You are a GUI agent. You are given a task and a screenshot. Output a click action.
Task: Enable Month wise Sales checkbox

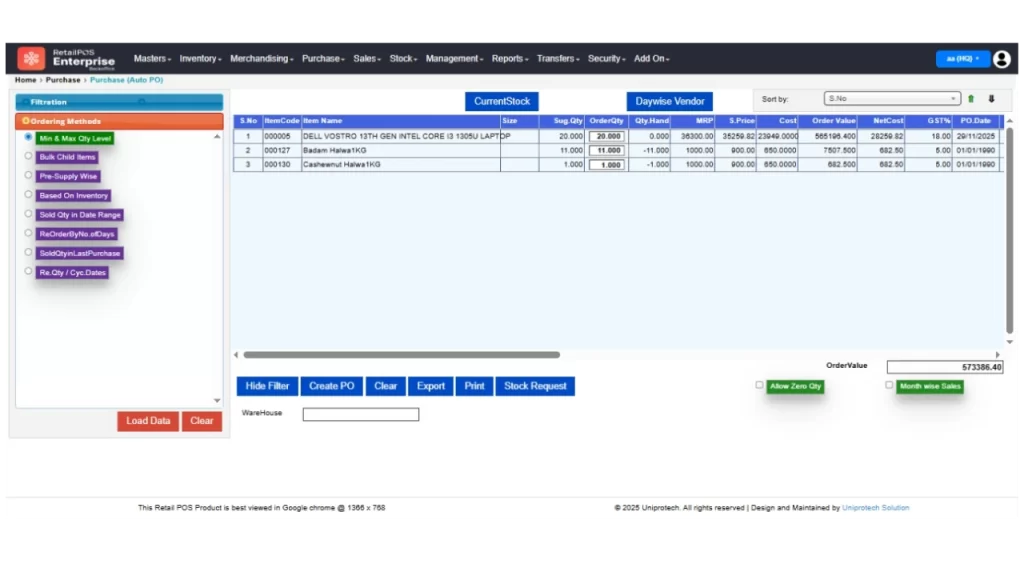[x=889, y=385]
